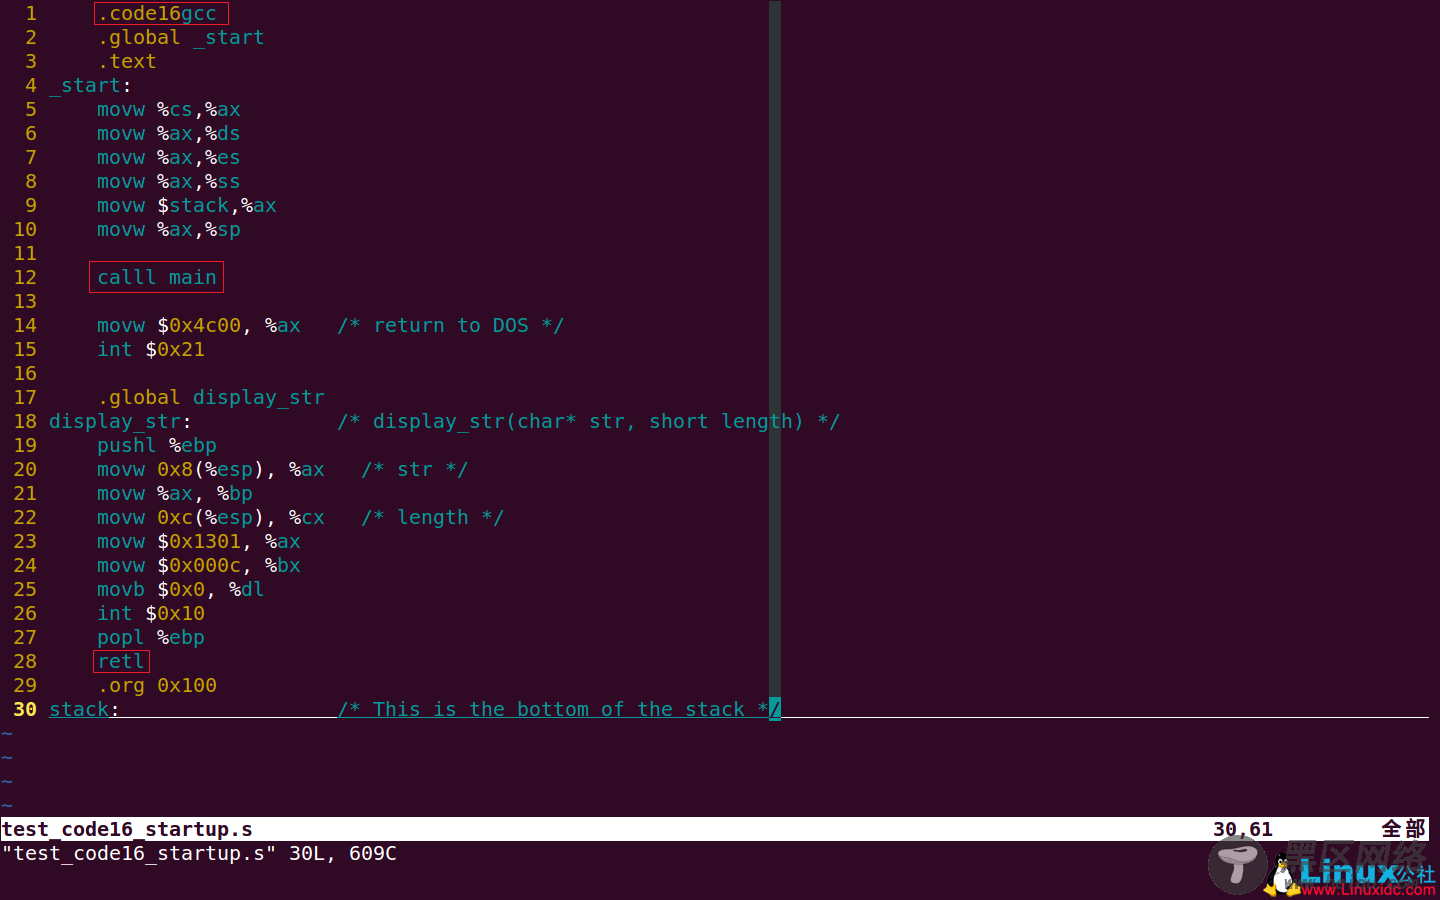Click movw 0x8(%esp), %ax instruction
1440x900 pixels.
coord(211,469)
